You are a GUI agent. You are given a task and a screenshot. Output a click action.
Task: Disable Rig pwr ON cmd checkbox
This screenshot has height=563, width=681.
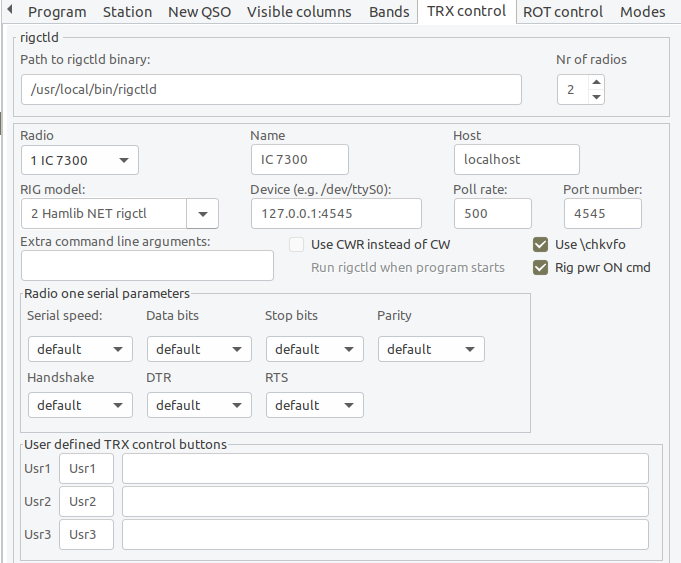pyautogui.click(x=540, y=268)
